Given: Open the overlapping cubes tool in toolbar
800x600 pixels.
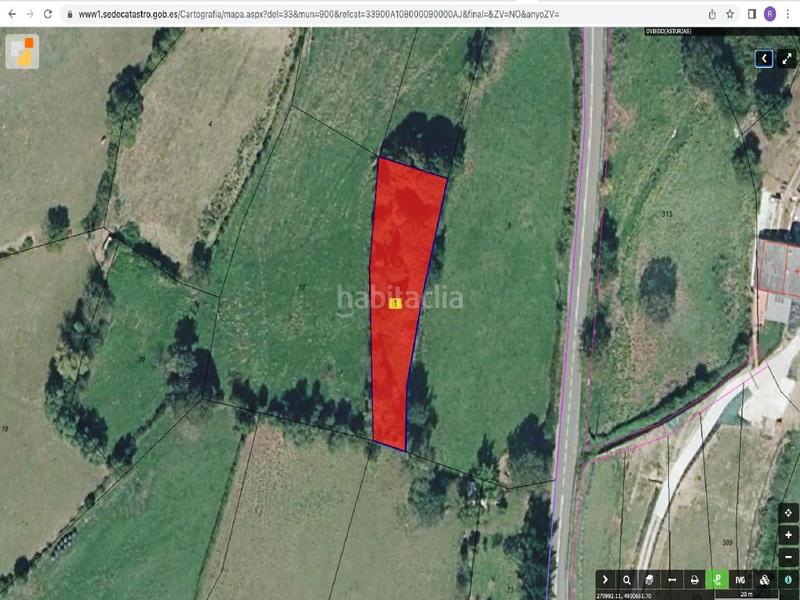Looking at the screenshot, I should coord(764,580).
